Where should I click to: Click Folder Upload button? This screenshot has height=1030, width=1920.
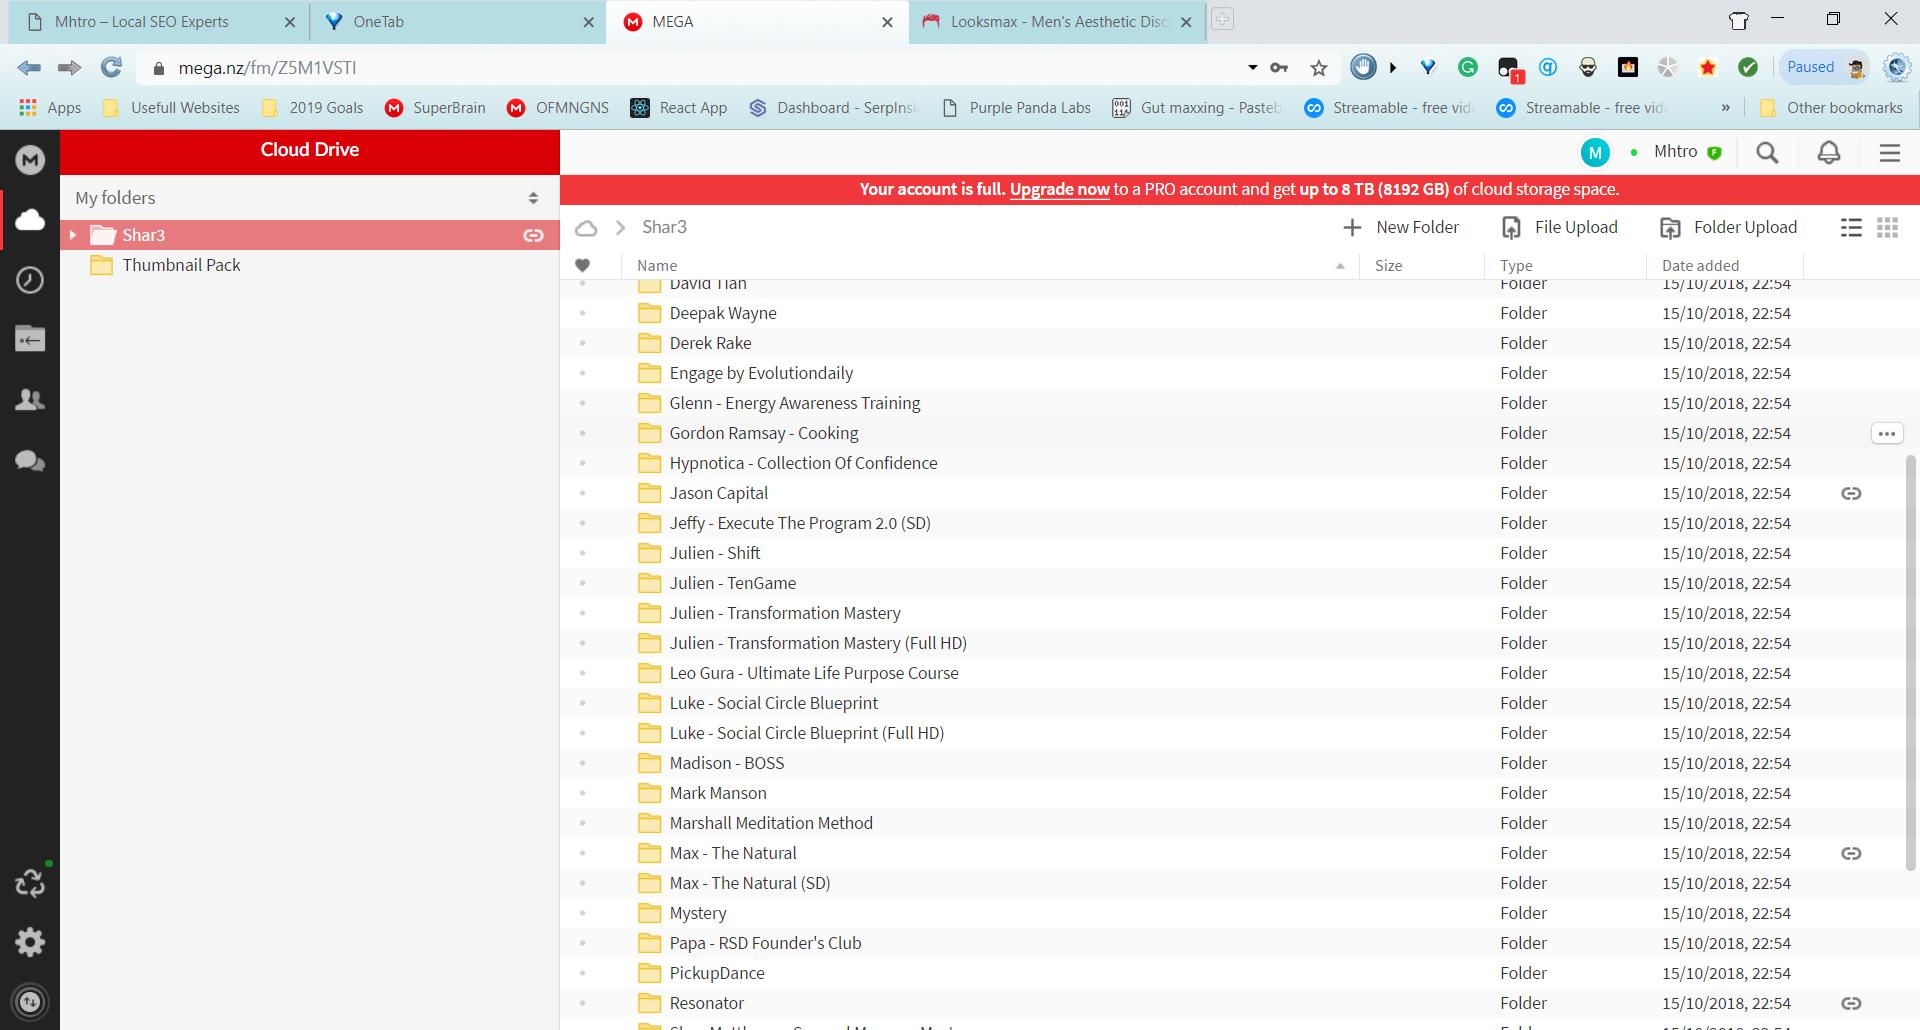pyautogui.click(x=1729, y=228)
